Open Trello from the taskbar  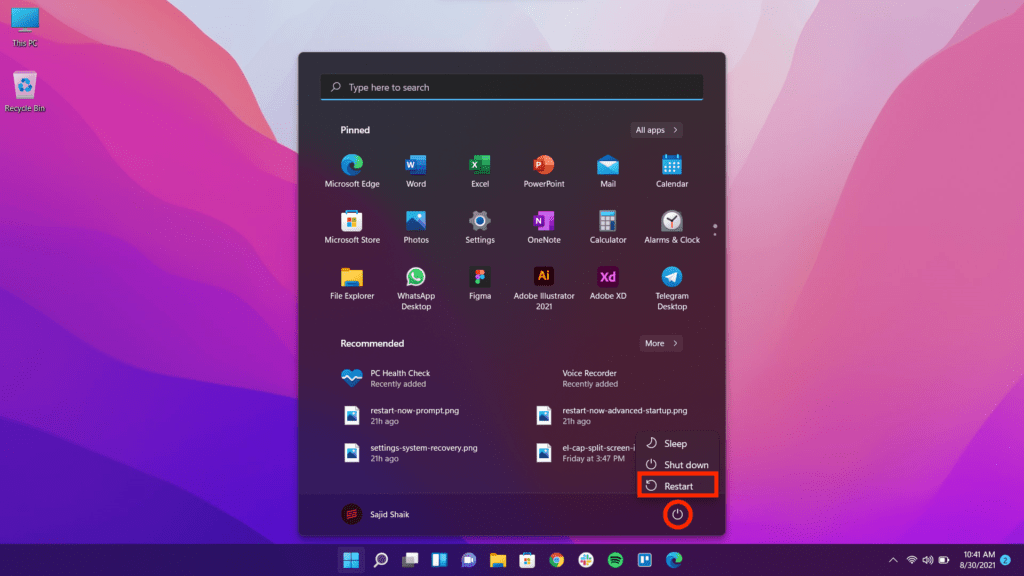[645, 560]
